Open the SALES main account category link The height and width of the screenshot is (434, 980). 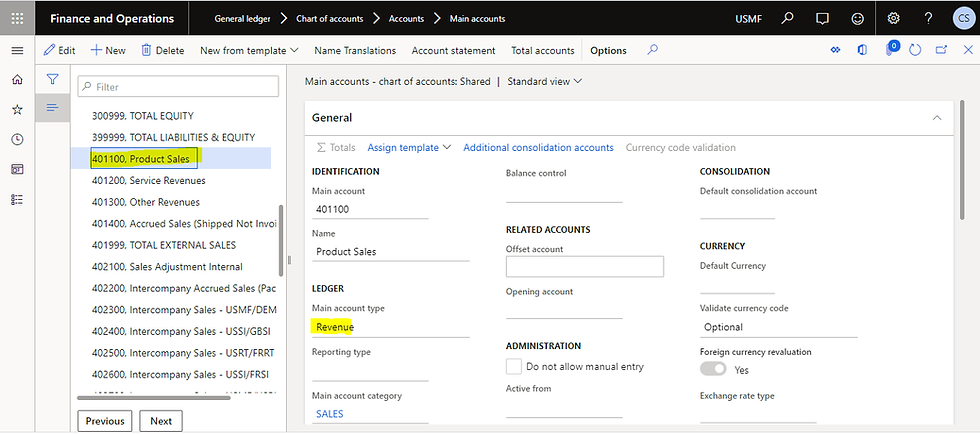[329, 414]
